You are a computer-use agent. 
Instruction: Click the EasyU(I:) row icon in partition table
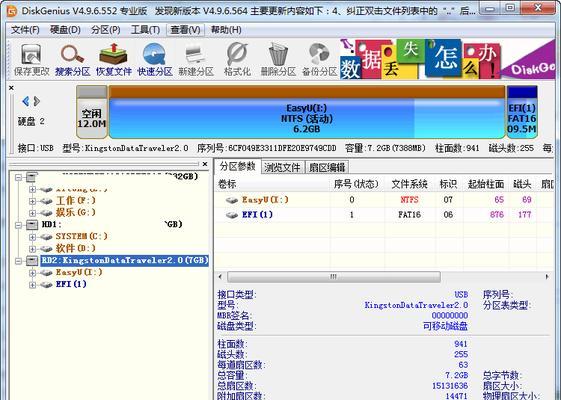(x=232, y=200)
